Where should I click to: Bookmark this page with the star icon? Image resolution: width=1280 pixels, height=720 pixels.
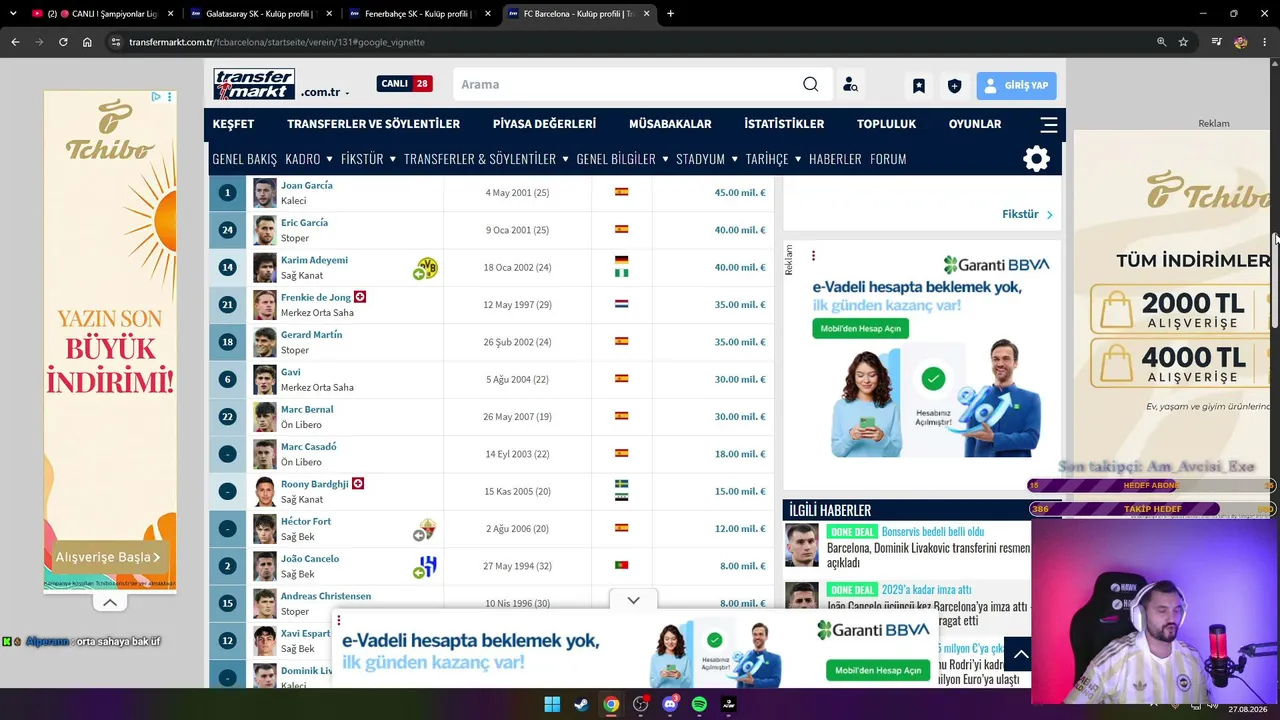pyautogui.click(x=1183, y=42)
